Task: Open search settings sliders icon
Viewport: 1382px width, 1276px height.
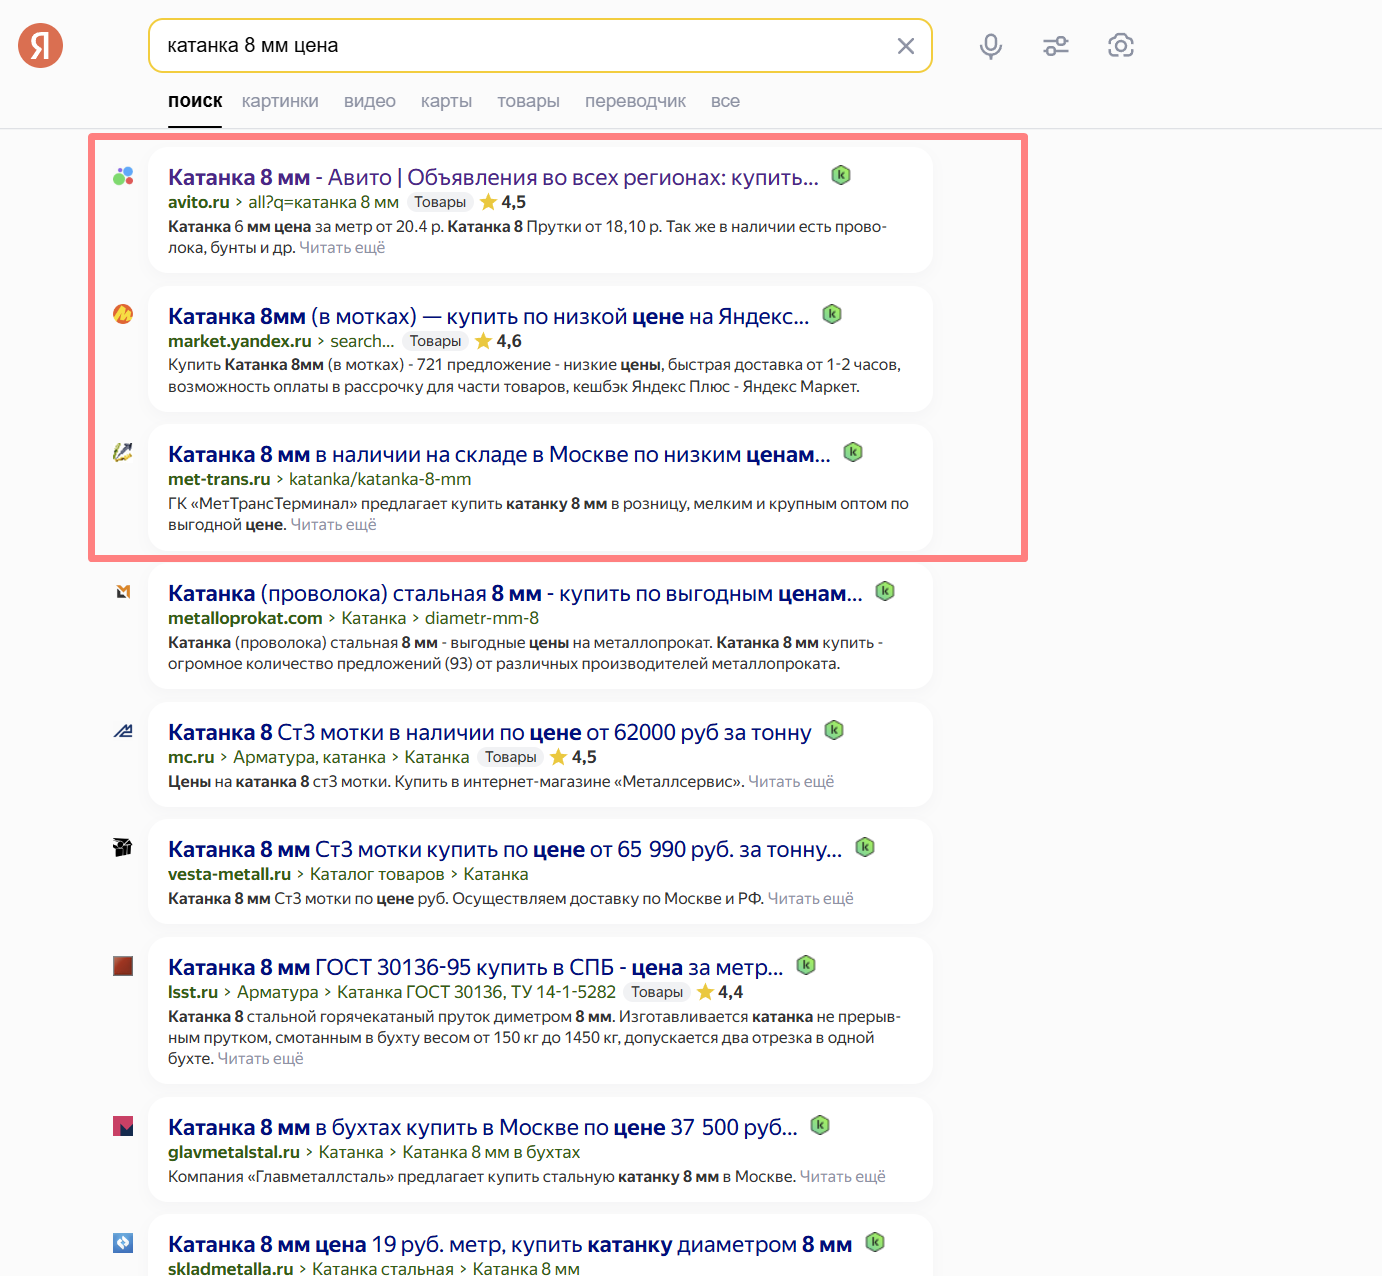Action: pos(1056,46)
